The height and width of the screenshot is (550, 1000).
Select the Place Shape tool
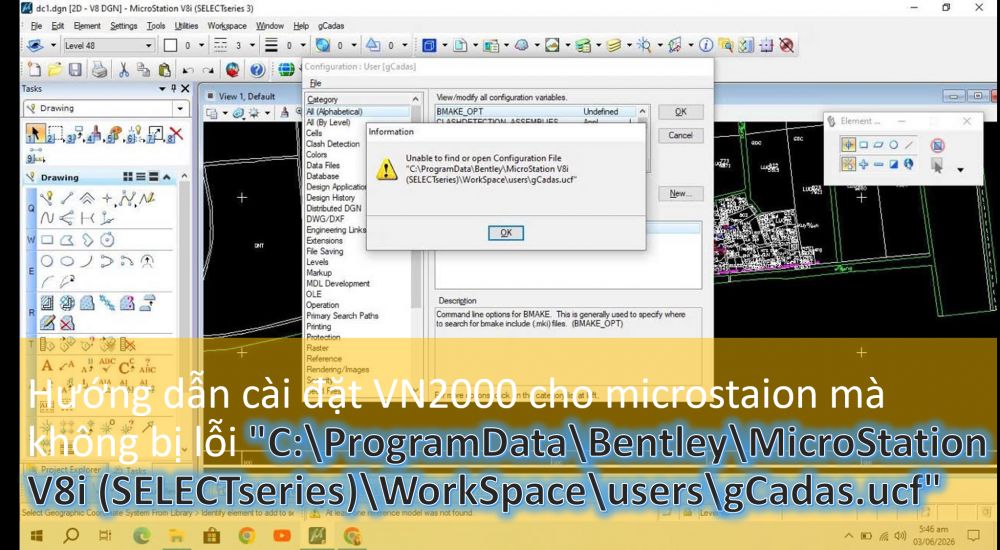click(67, 240)
